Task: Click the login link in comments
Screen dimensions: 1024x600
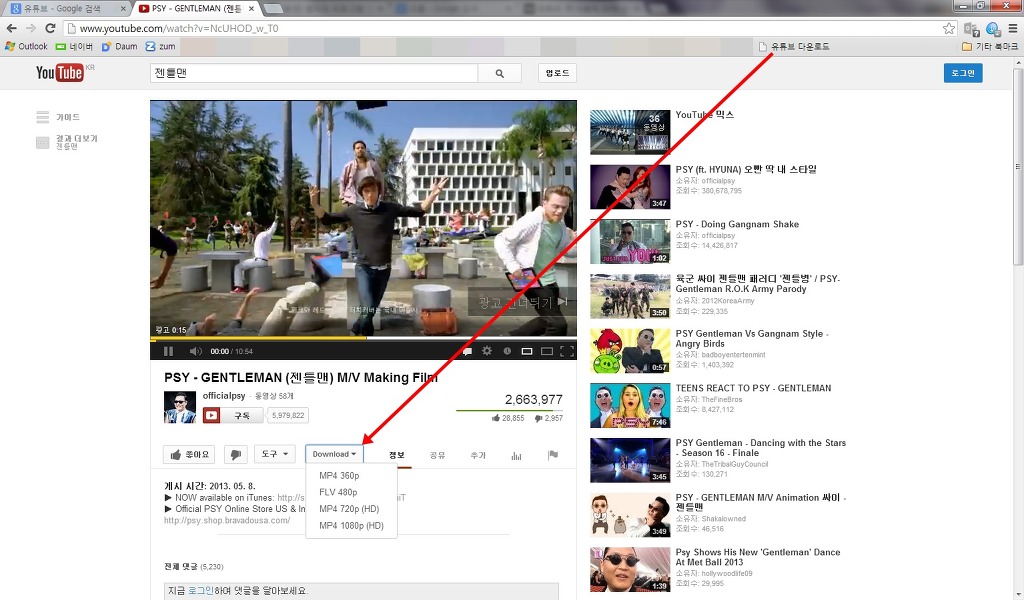Action: pos(200,591)
